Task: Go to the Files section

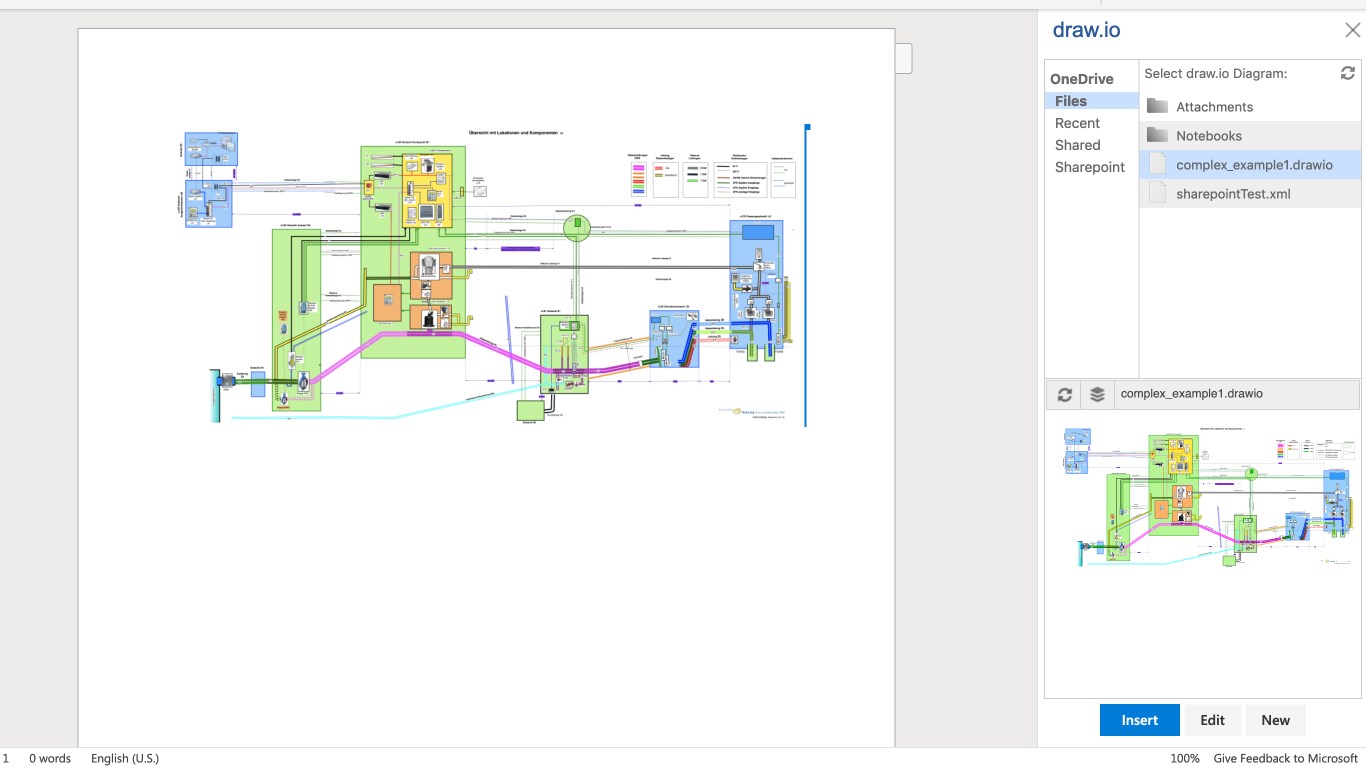Action: [1070, 101]
